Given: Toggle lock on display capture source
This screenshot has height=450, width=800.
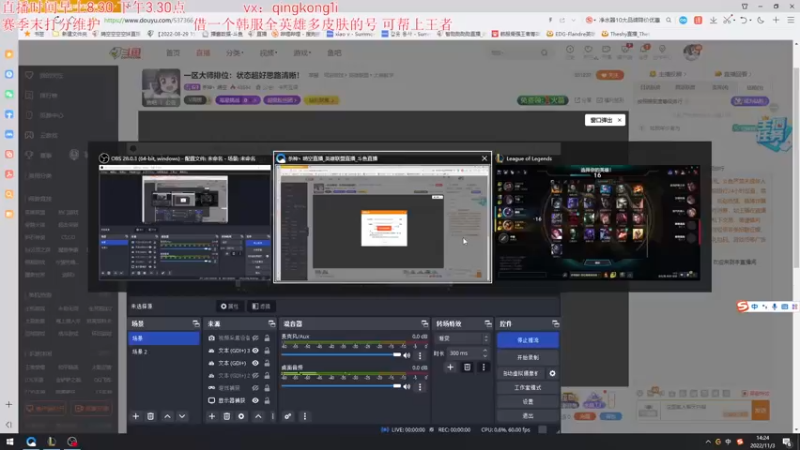Looking at the screenshot, I should pyautogui.click(x=267, y=401).
